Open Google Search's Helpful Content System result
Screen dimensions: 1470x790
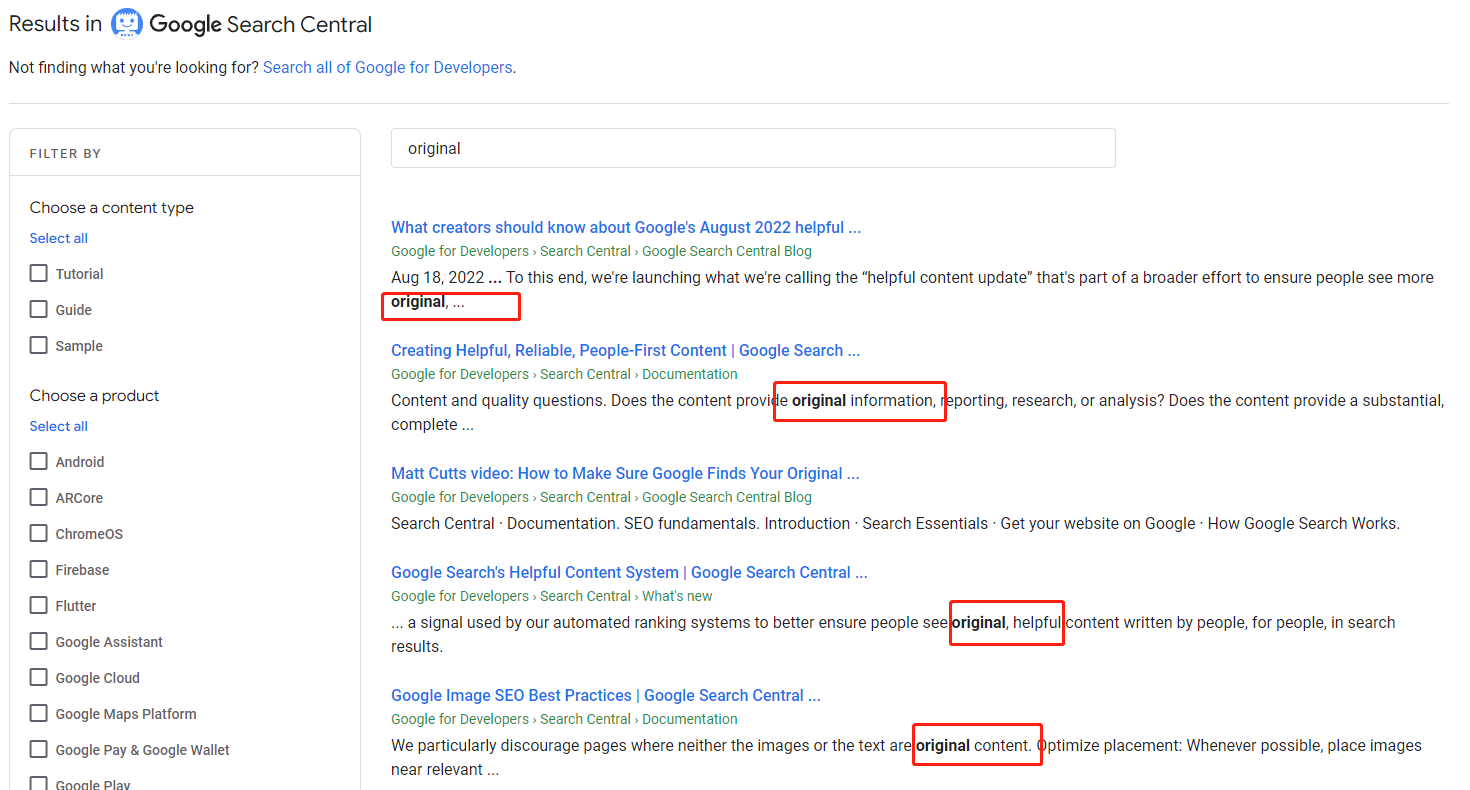click(x=628, y=573)
